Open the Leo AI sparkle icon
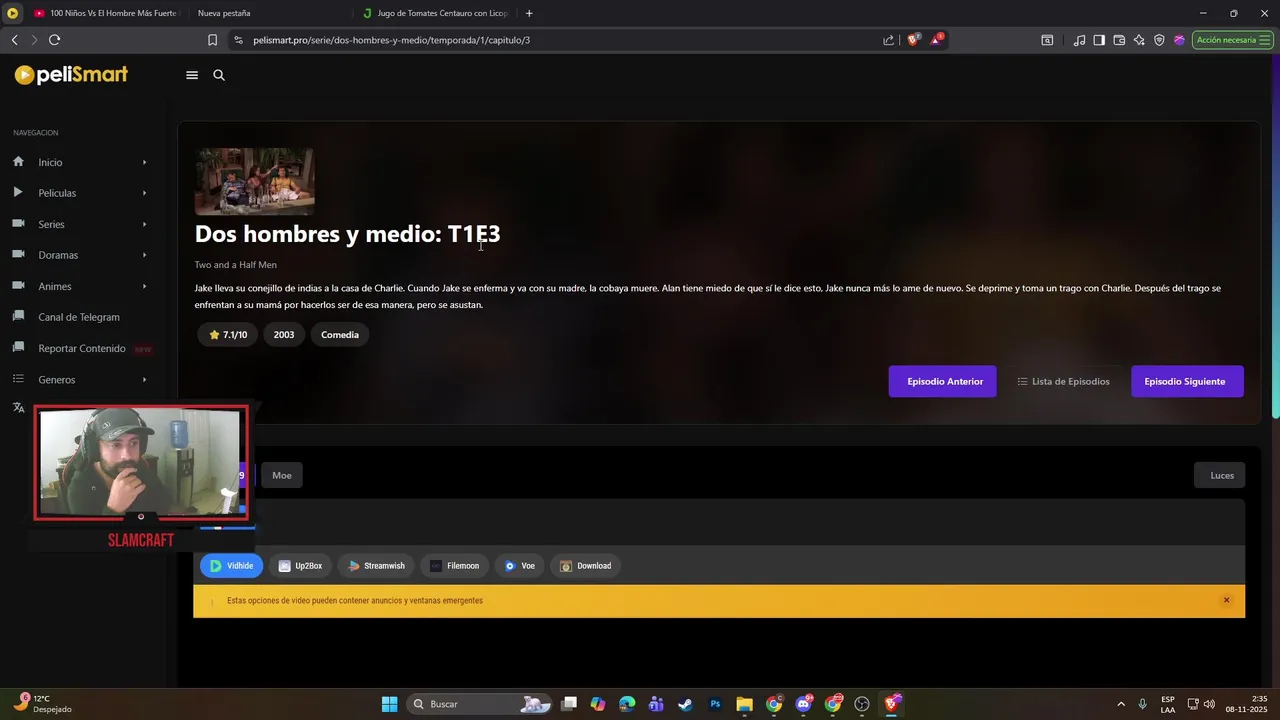 pyautogui.click(x=1139, y=40)
